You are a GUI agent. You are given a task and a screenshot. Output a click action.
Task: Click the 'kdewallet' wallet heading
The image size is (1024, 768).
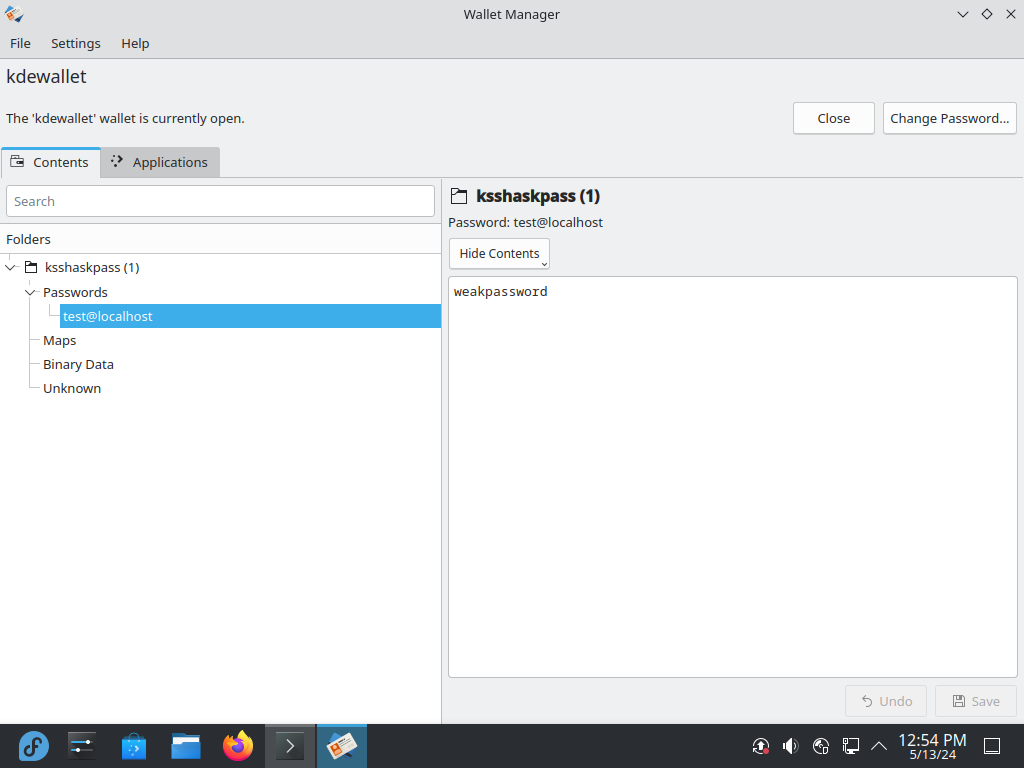coord(46,76)
